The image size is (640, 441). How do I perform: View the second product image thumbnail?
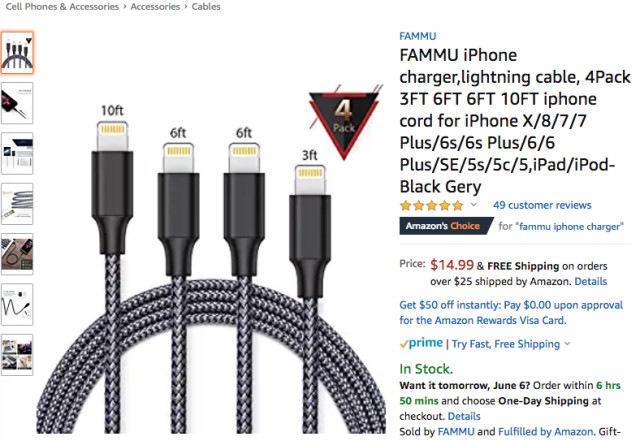pos(17,103)
